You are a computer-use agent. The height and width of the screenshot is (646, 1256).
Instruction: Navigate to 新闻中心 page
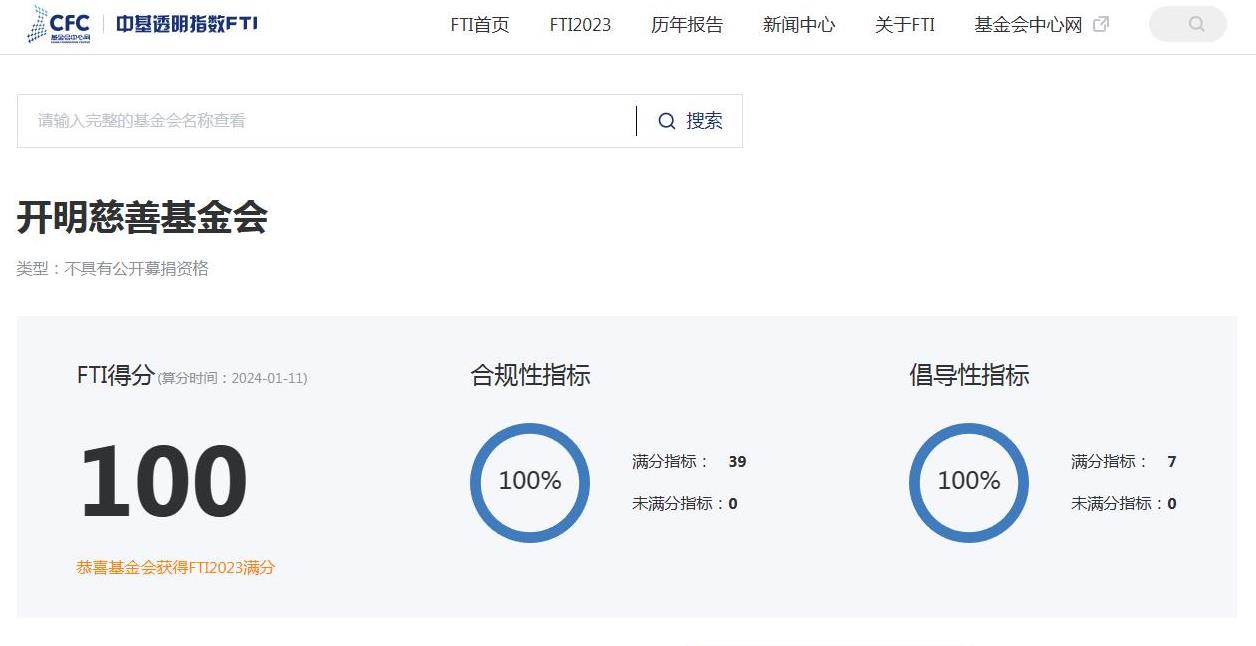(x=799, y=25)
